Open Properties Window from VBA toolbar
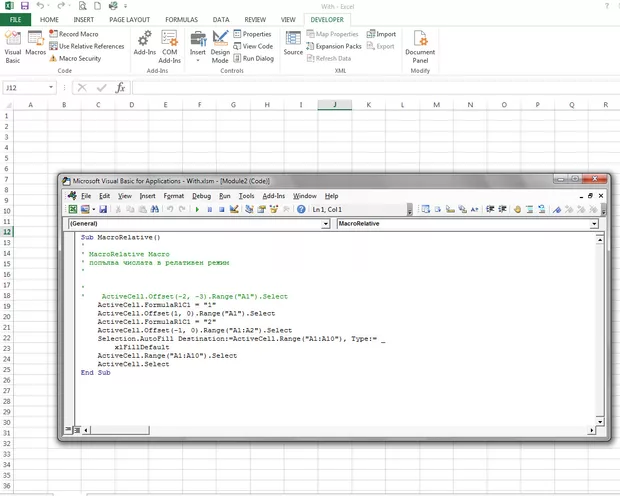Viewport: 620px width, 496px height. point(261,209)
